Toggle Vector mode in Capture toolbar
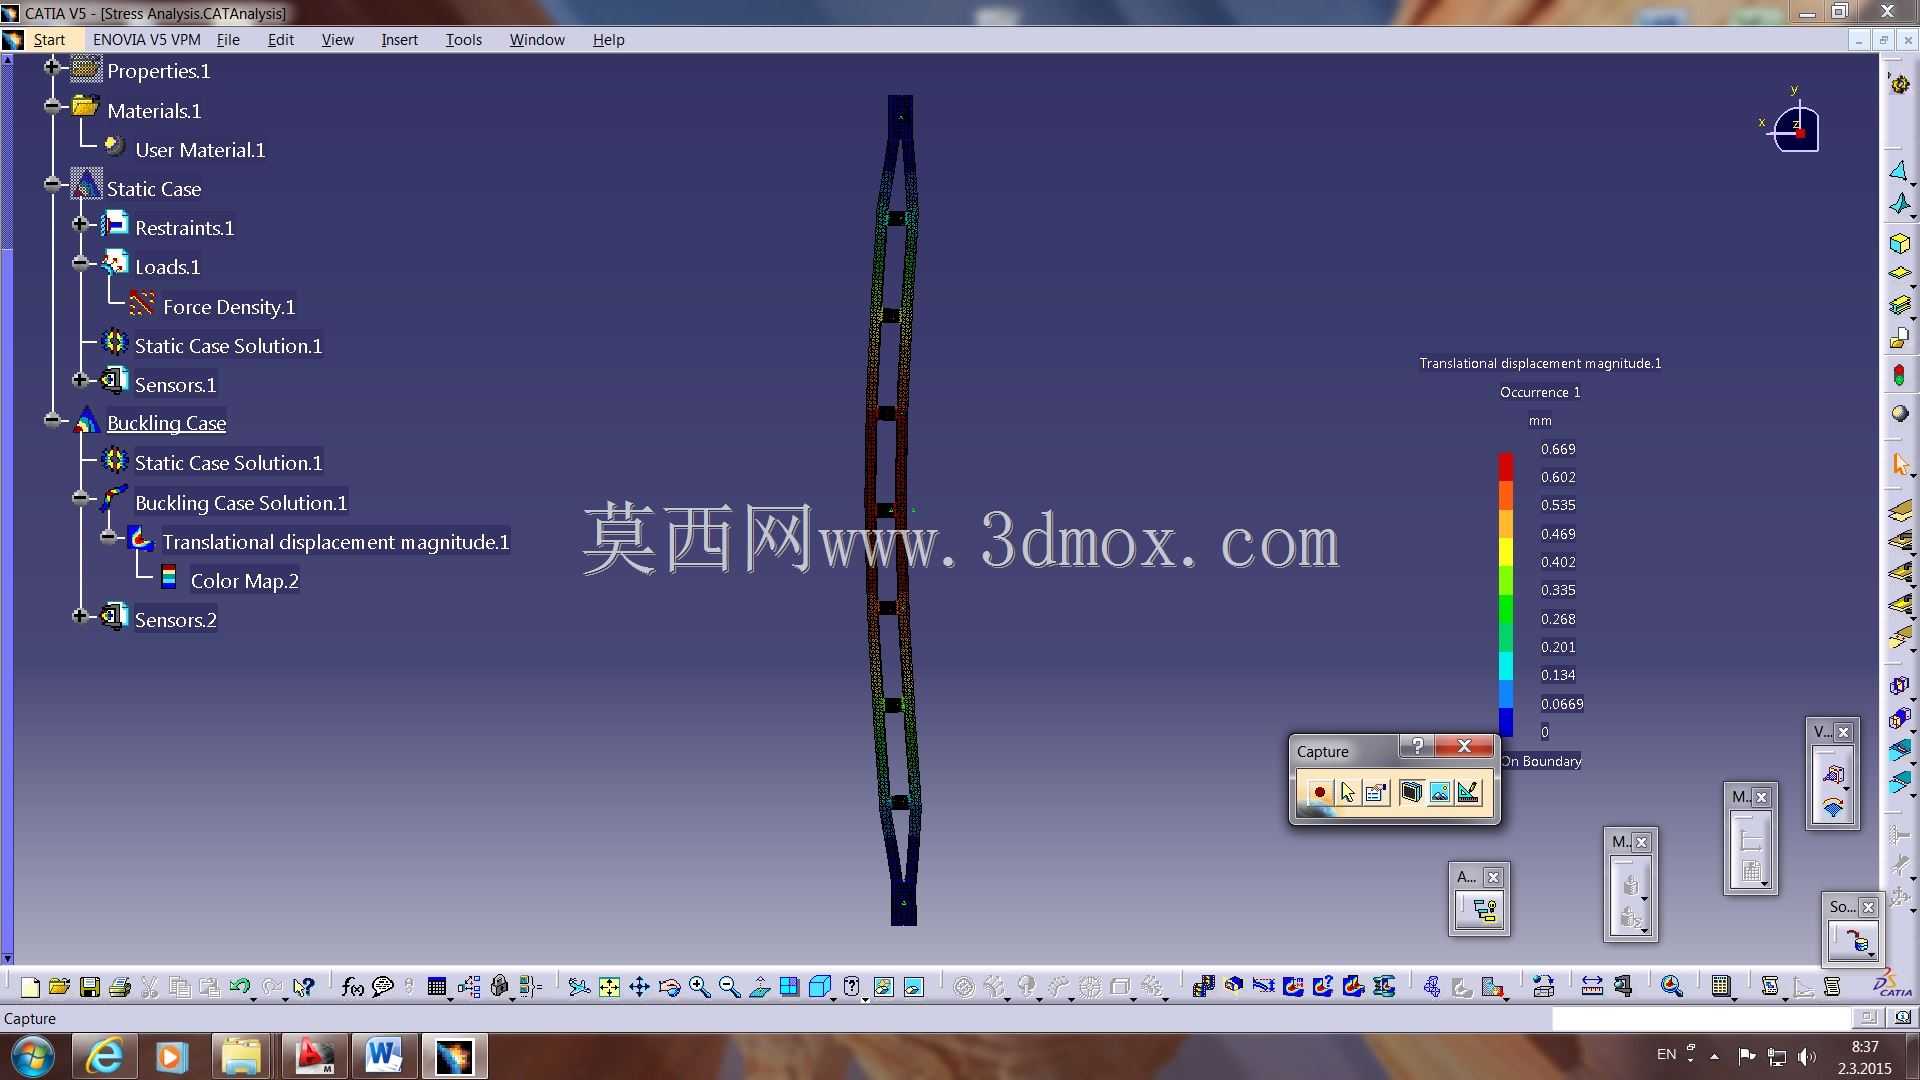 click(1468, 793)
